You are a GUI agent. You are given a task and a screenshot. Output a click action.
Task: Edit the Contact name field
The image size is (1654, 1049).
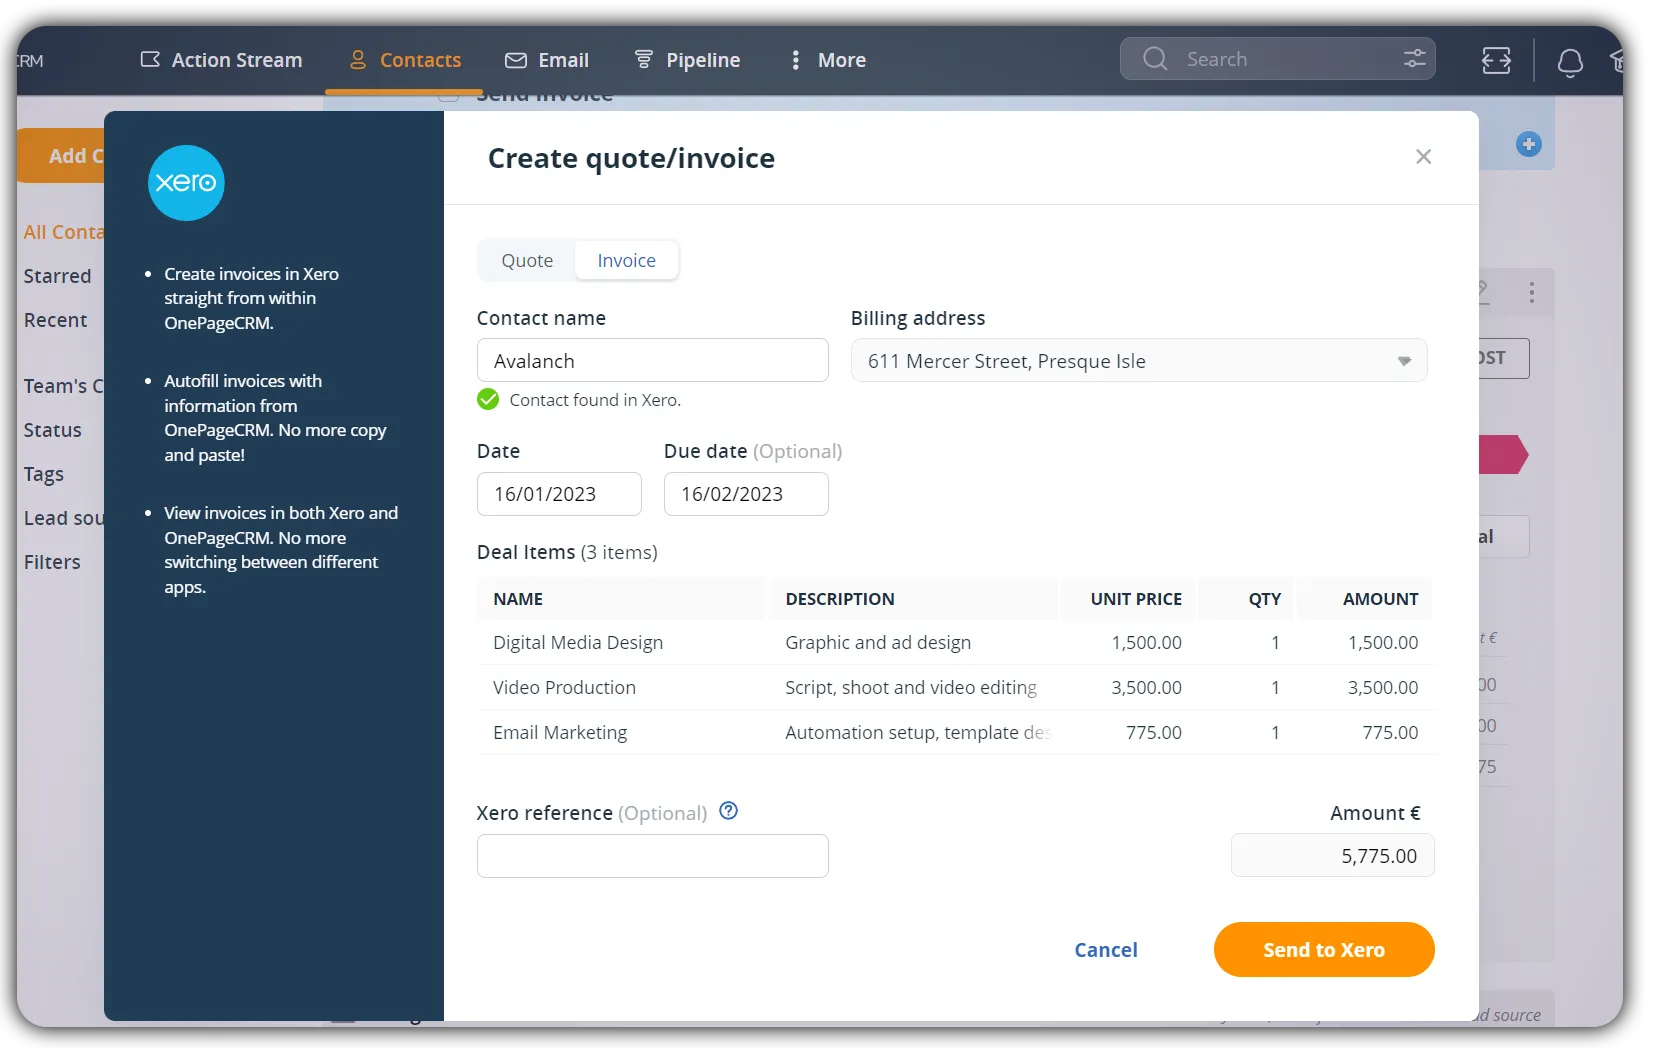coord(653,360)
